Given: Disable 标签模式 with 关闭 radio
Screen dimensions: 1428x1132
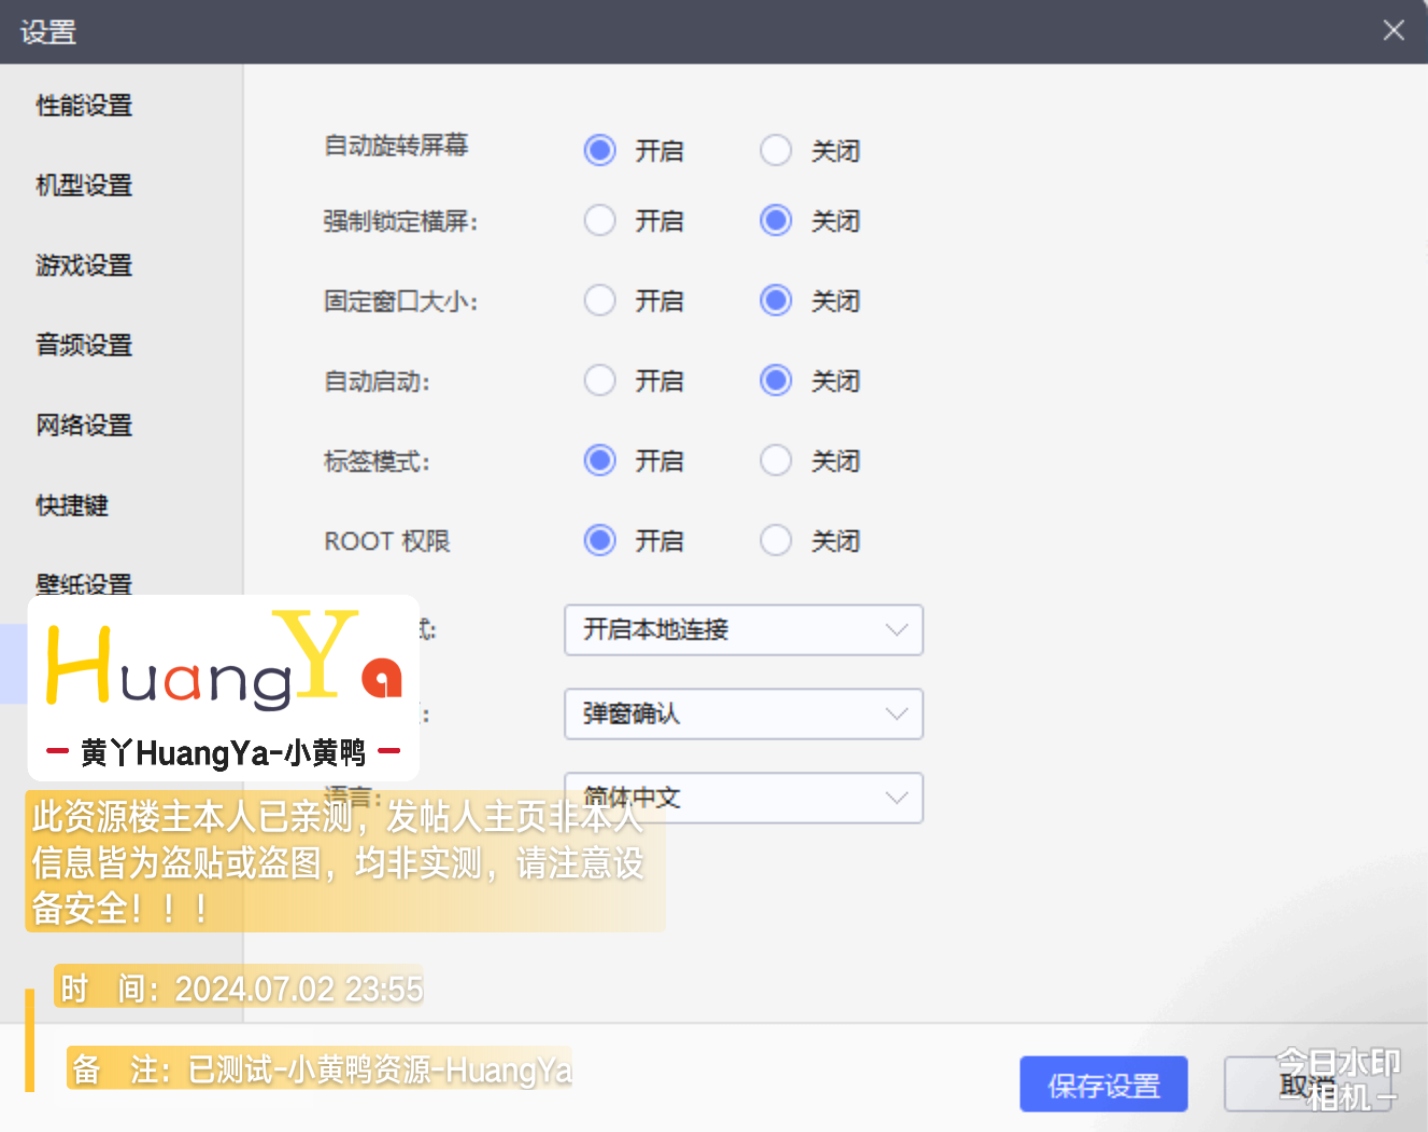Looking at the screenshot, I should (776, 461).
